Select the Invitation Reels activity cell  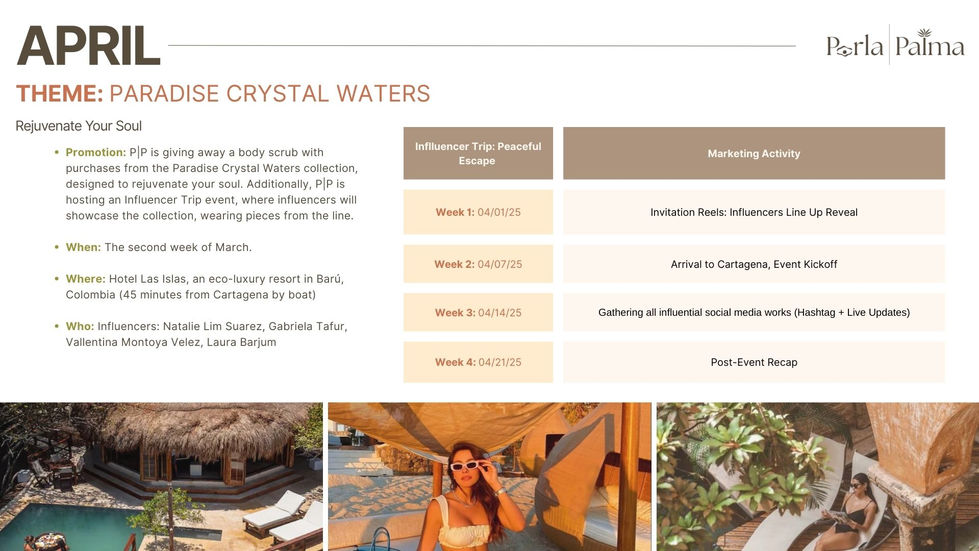click(x=754, y=212)
